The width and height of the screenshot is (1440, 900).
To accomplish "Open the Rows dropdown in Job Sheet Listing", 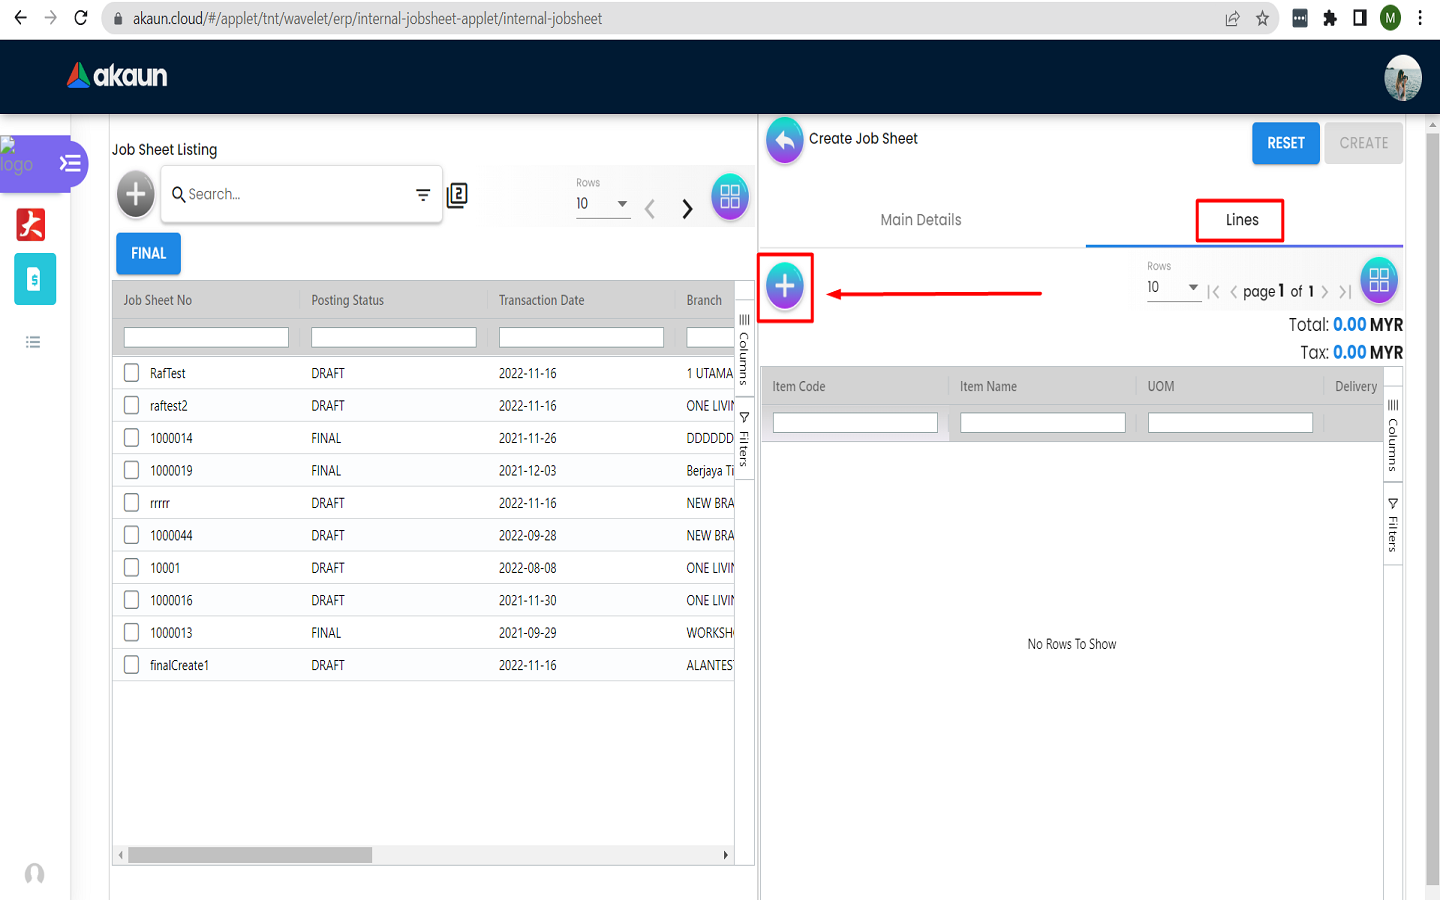I will point(602,204).
